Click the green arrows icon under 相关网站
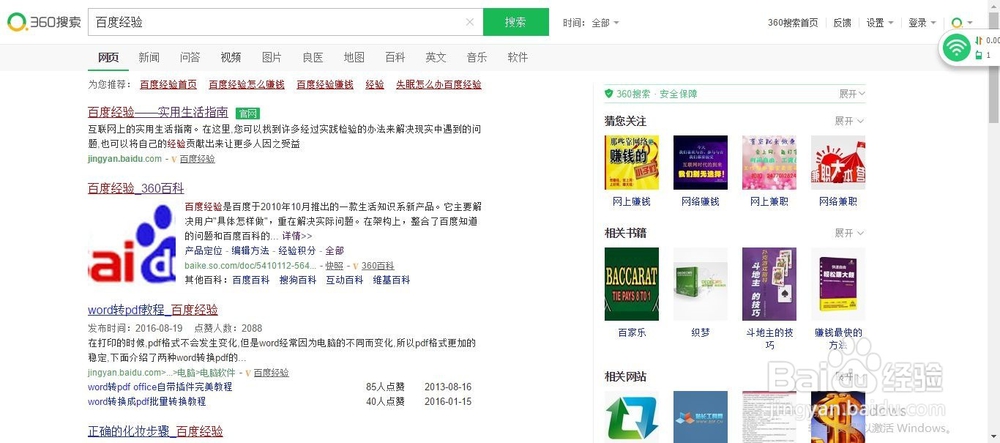 [x=631, y=417]
